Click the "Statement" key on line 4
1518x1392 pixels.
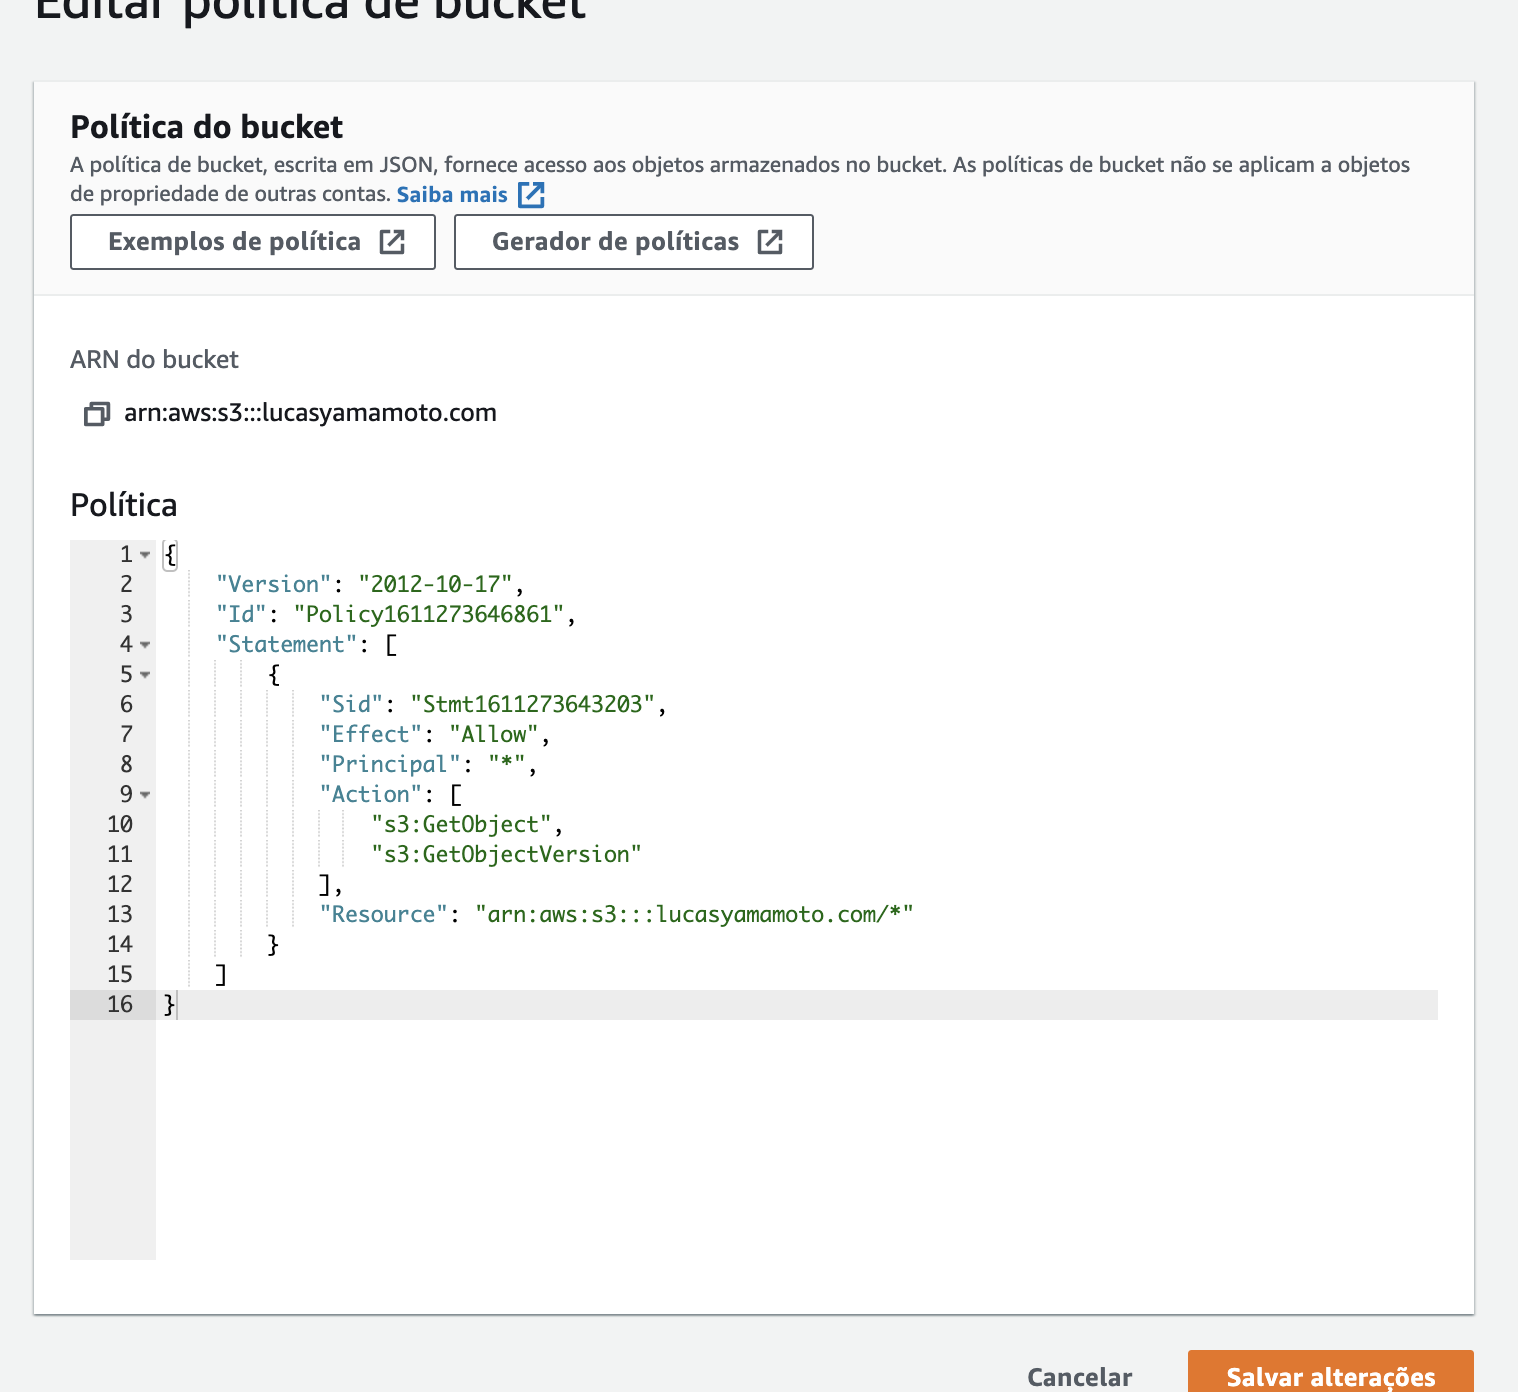point(287,644)
